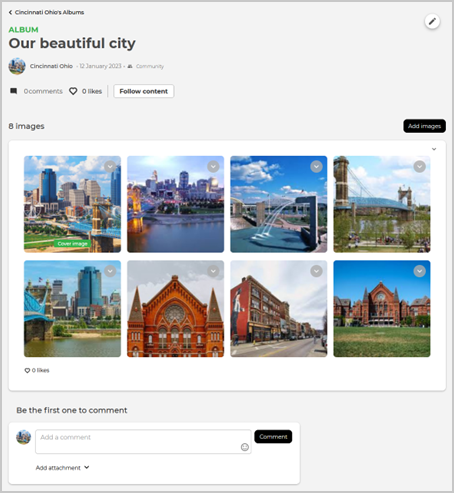Image resolution: width=454 pixels, height=493 pixels.
Task: Open options dropdown on the riverside bridge skyline photo
Action: [110, 271]
